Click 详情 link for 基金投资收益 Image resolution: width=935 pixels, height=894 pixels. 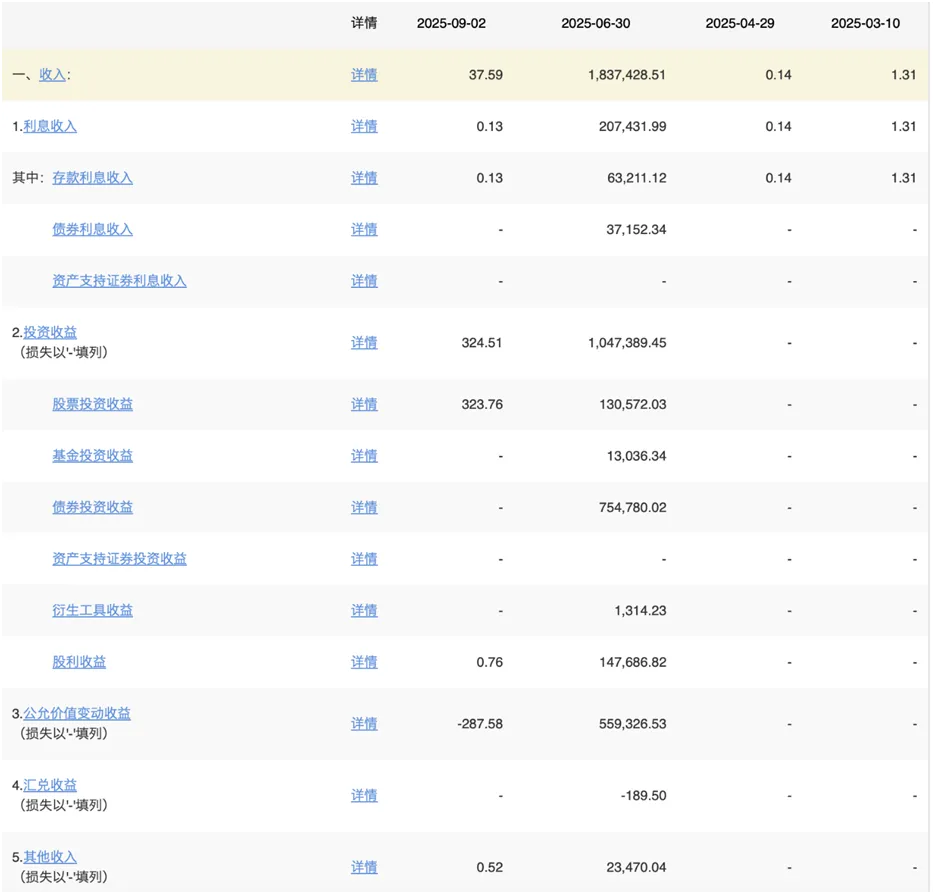point(364,456)
